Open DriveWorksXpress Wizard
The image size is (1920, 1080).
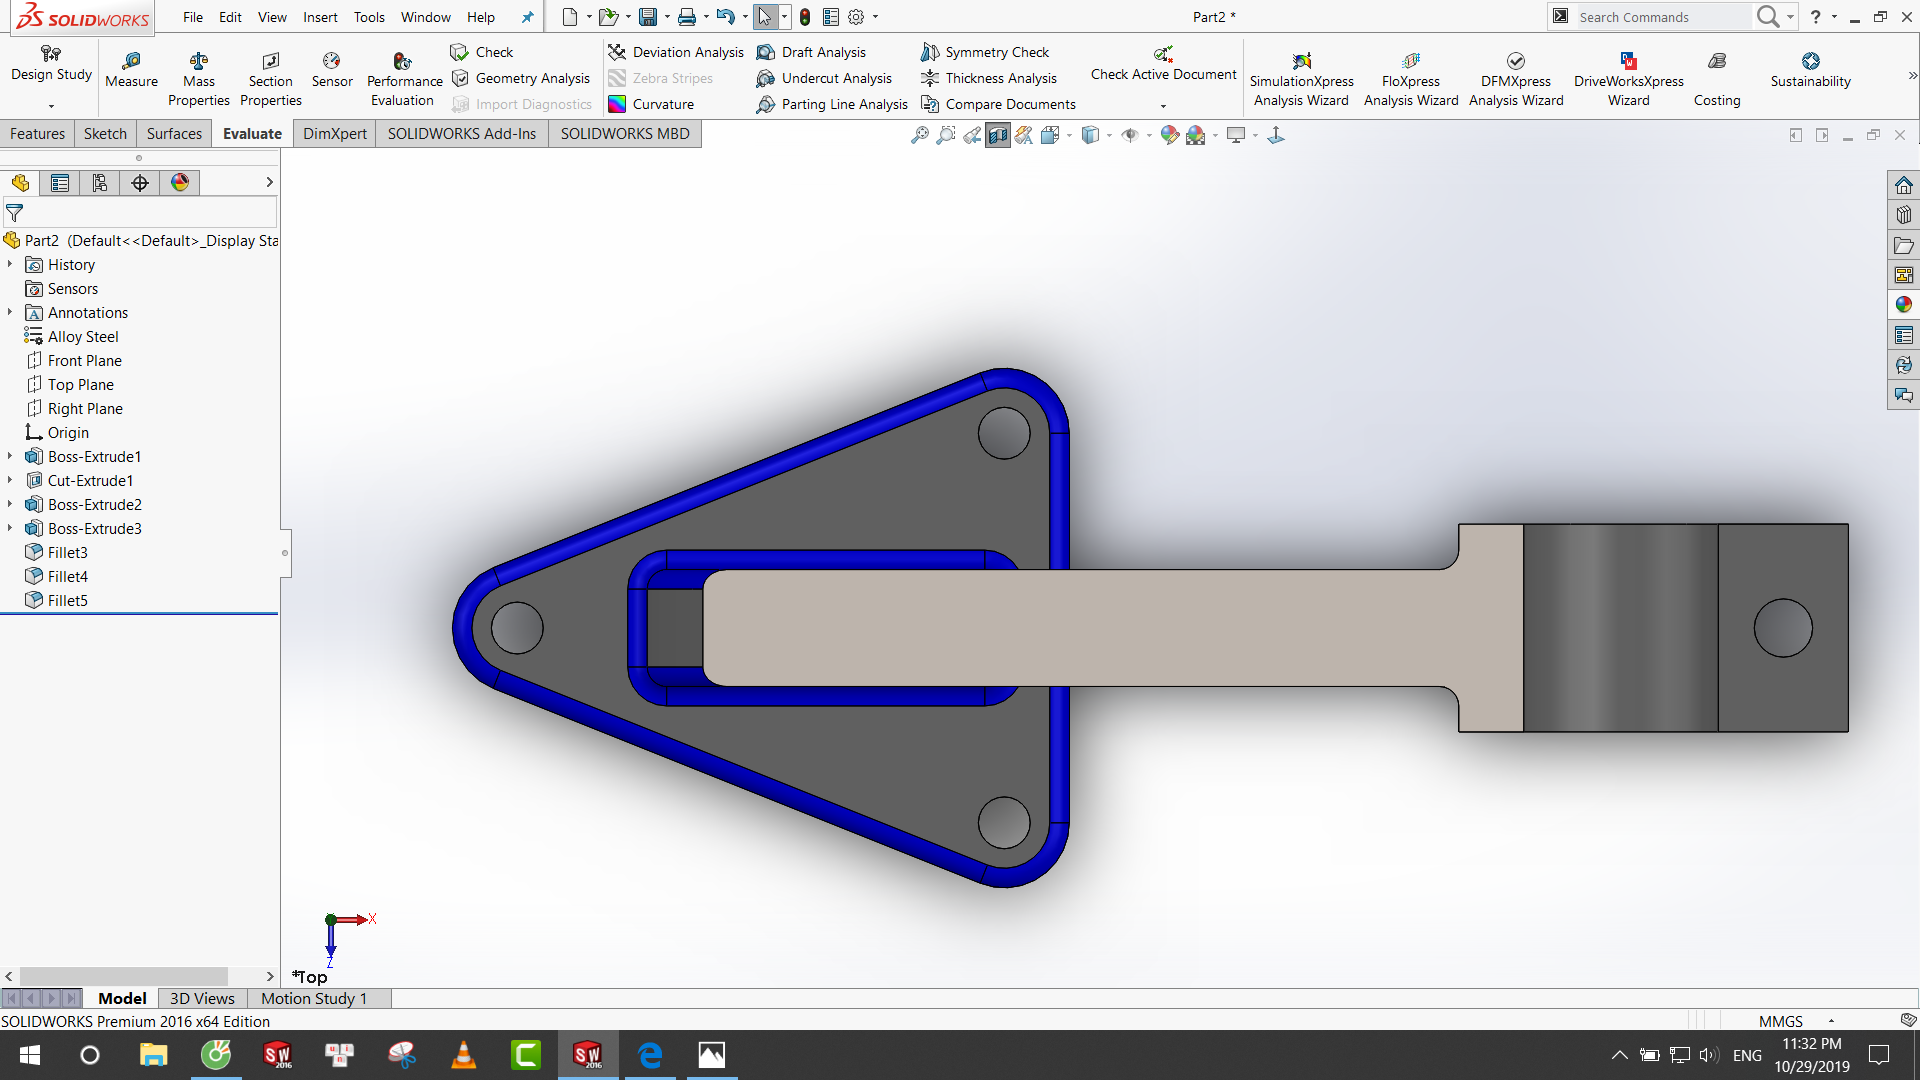click(x=1628, y=79)
